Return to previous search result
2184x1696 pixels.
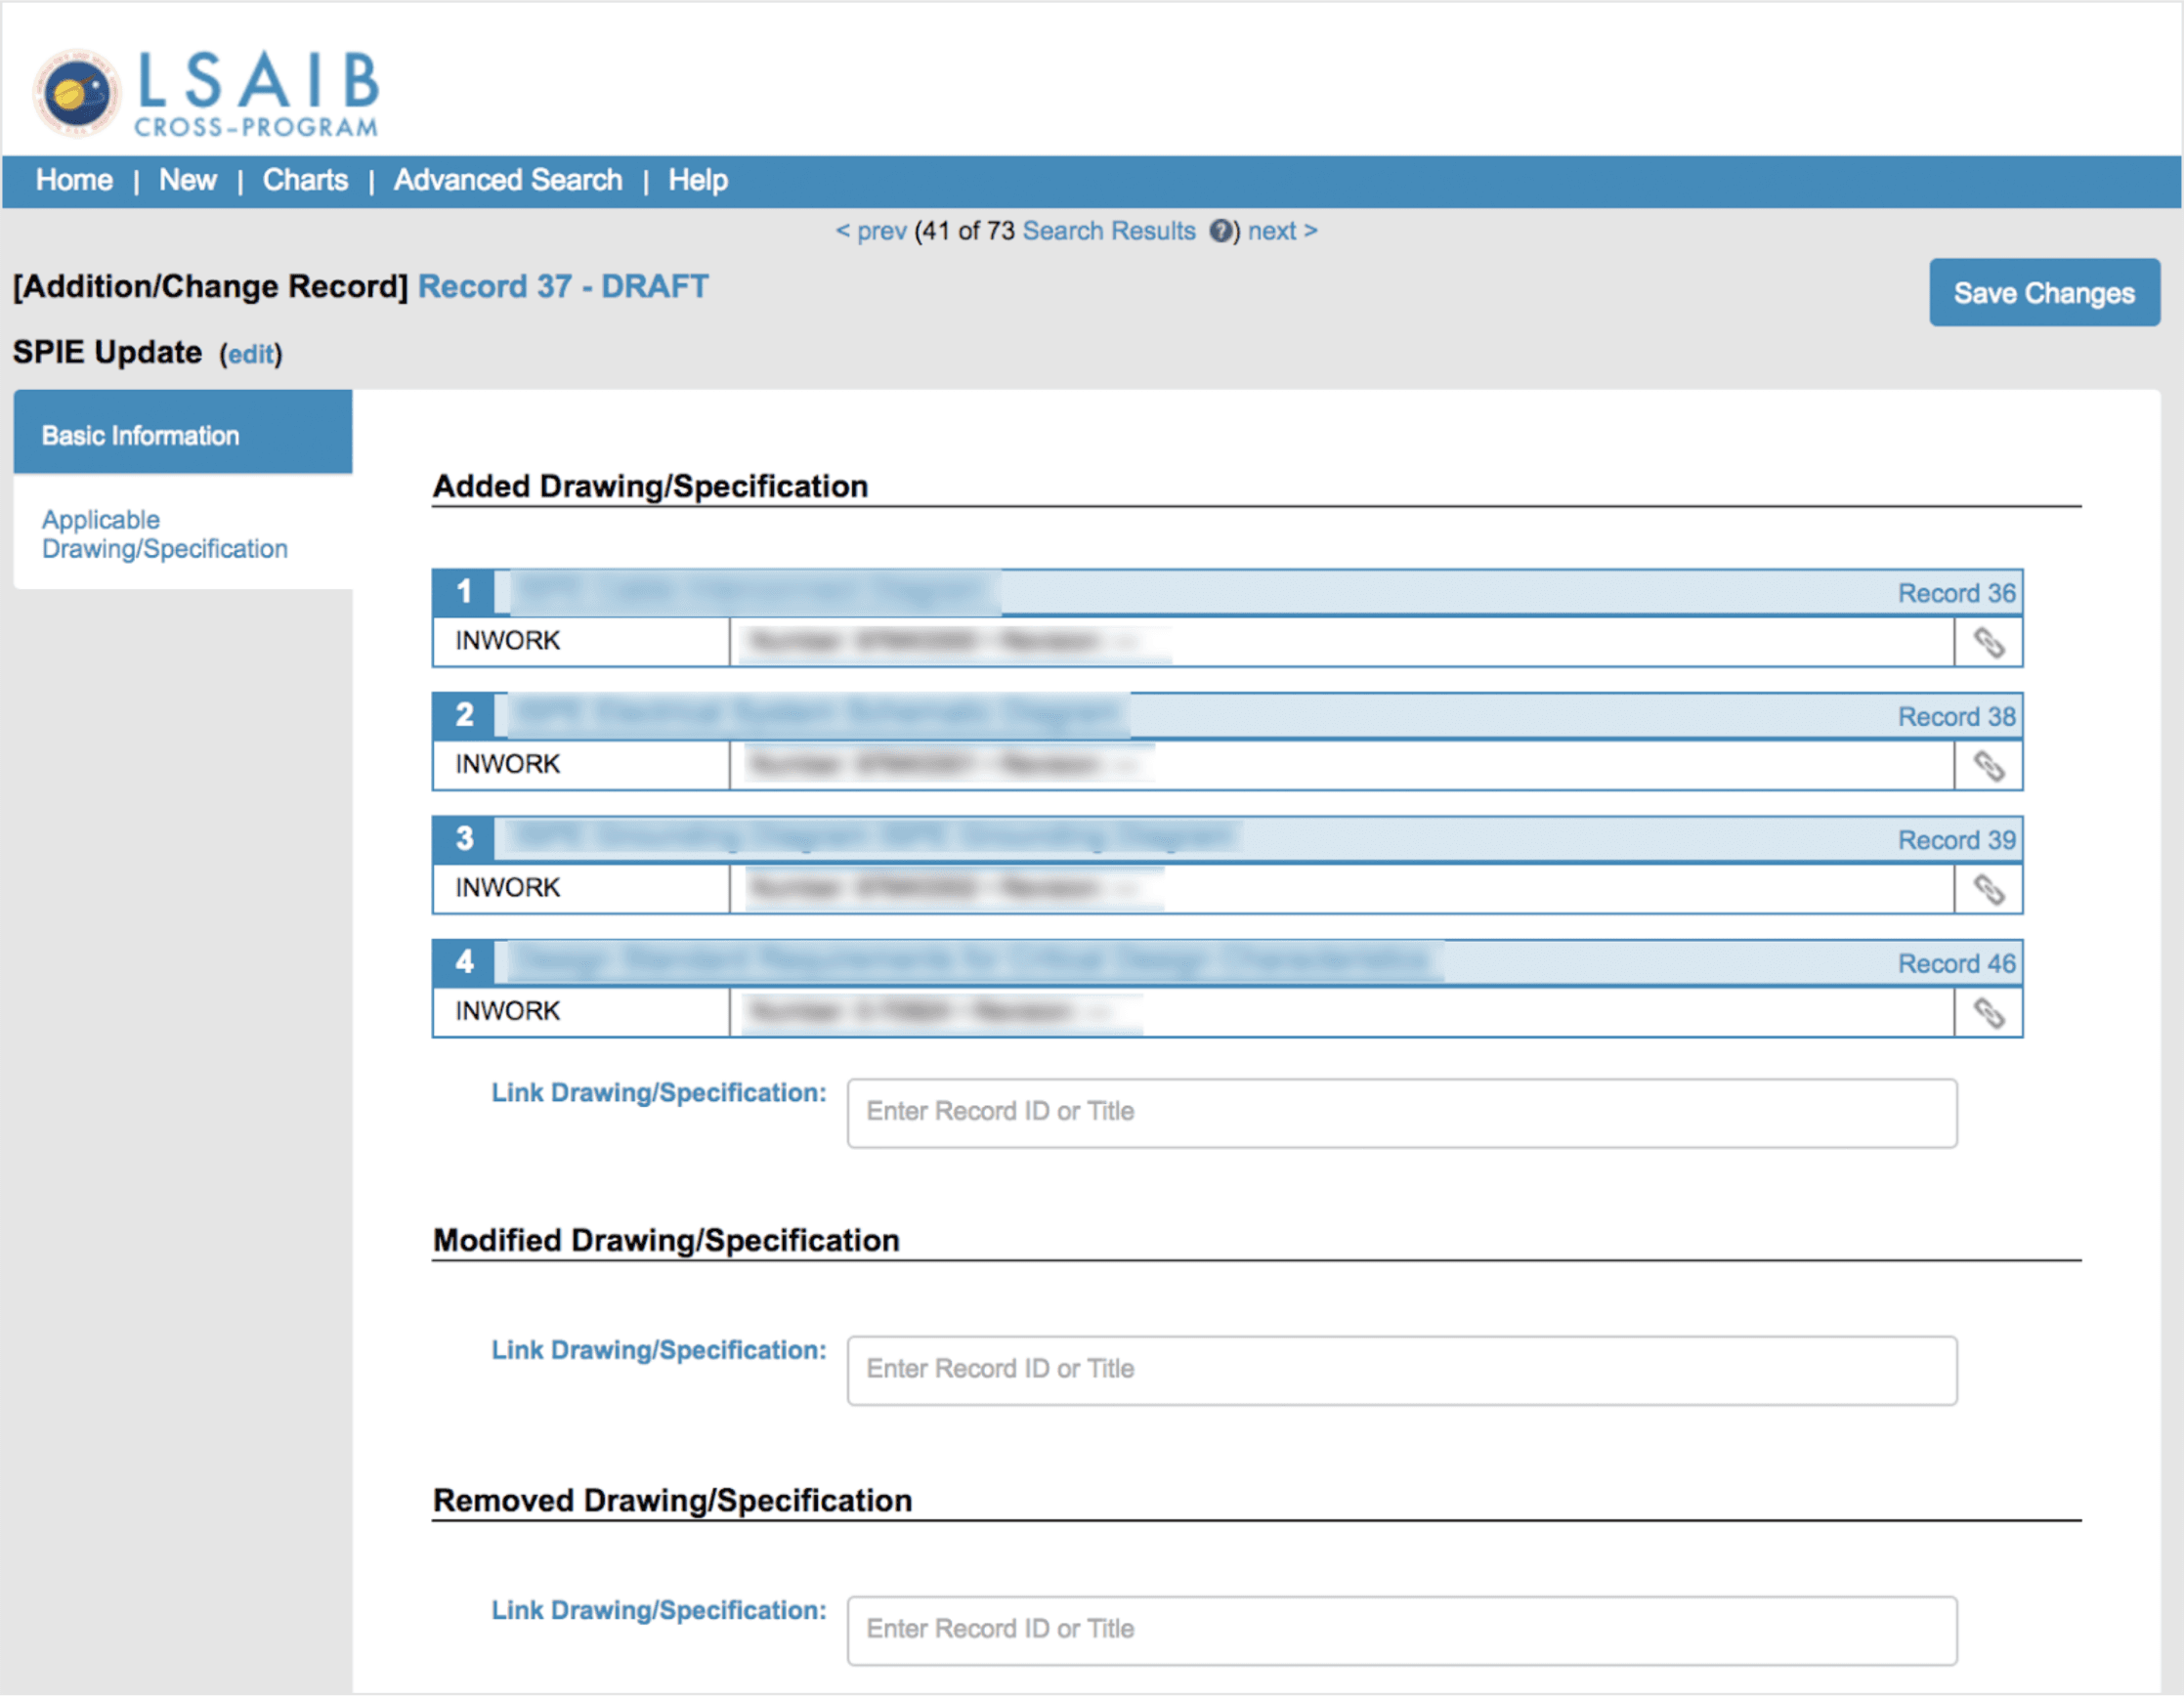click(x=875, y=231)
